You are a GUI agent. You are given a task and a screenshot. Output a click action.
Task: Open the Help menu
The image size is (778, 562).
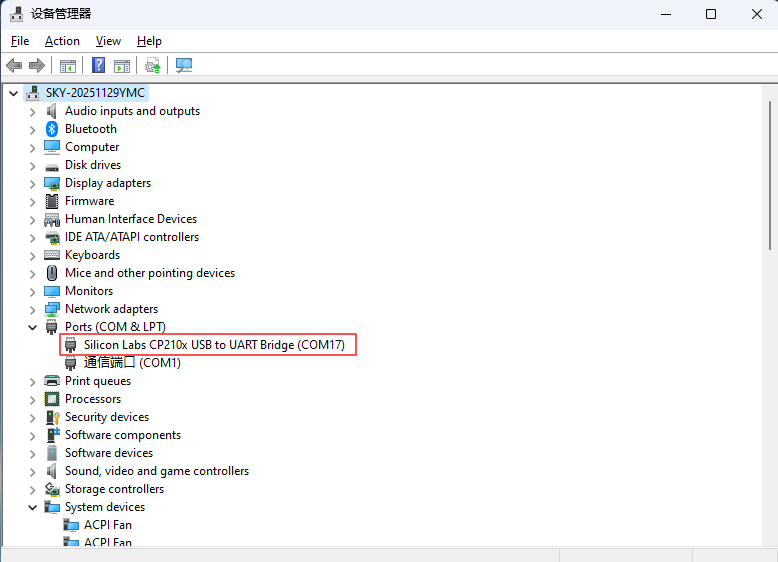coord(149,41)
